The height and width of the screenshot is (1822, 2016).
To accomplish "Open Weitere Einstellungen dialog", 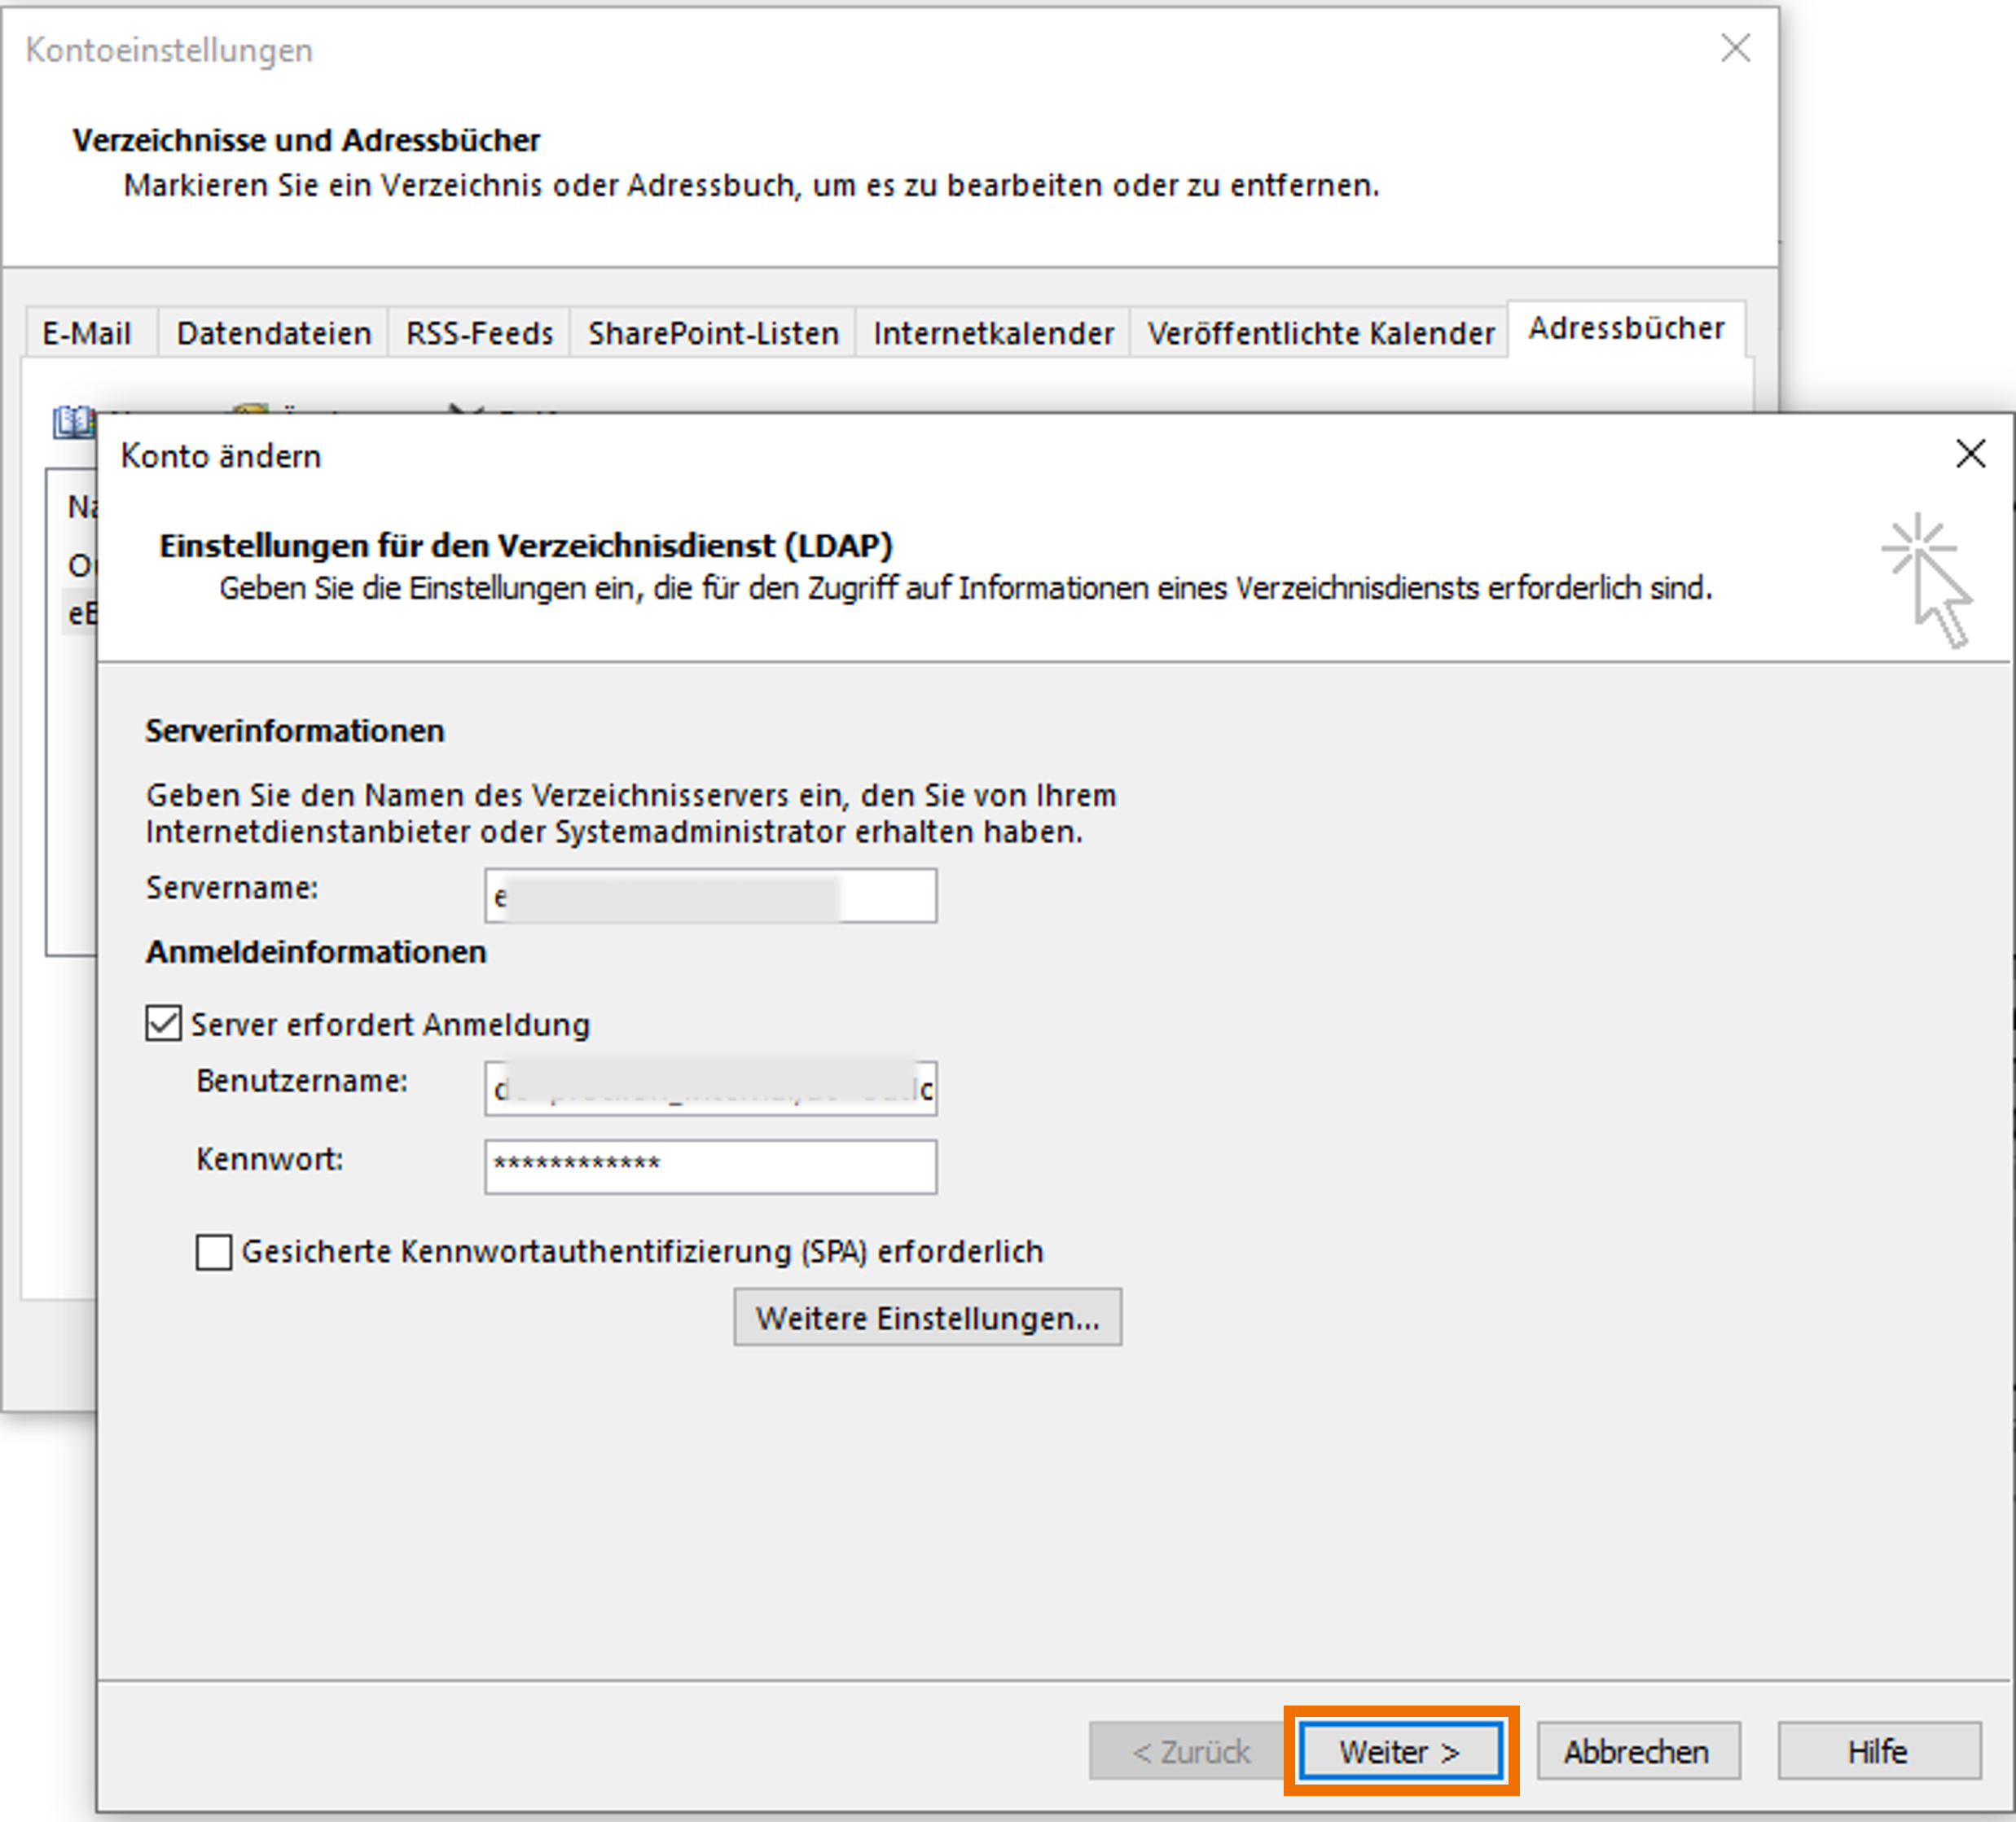I will click(x=927, y=1317).
